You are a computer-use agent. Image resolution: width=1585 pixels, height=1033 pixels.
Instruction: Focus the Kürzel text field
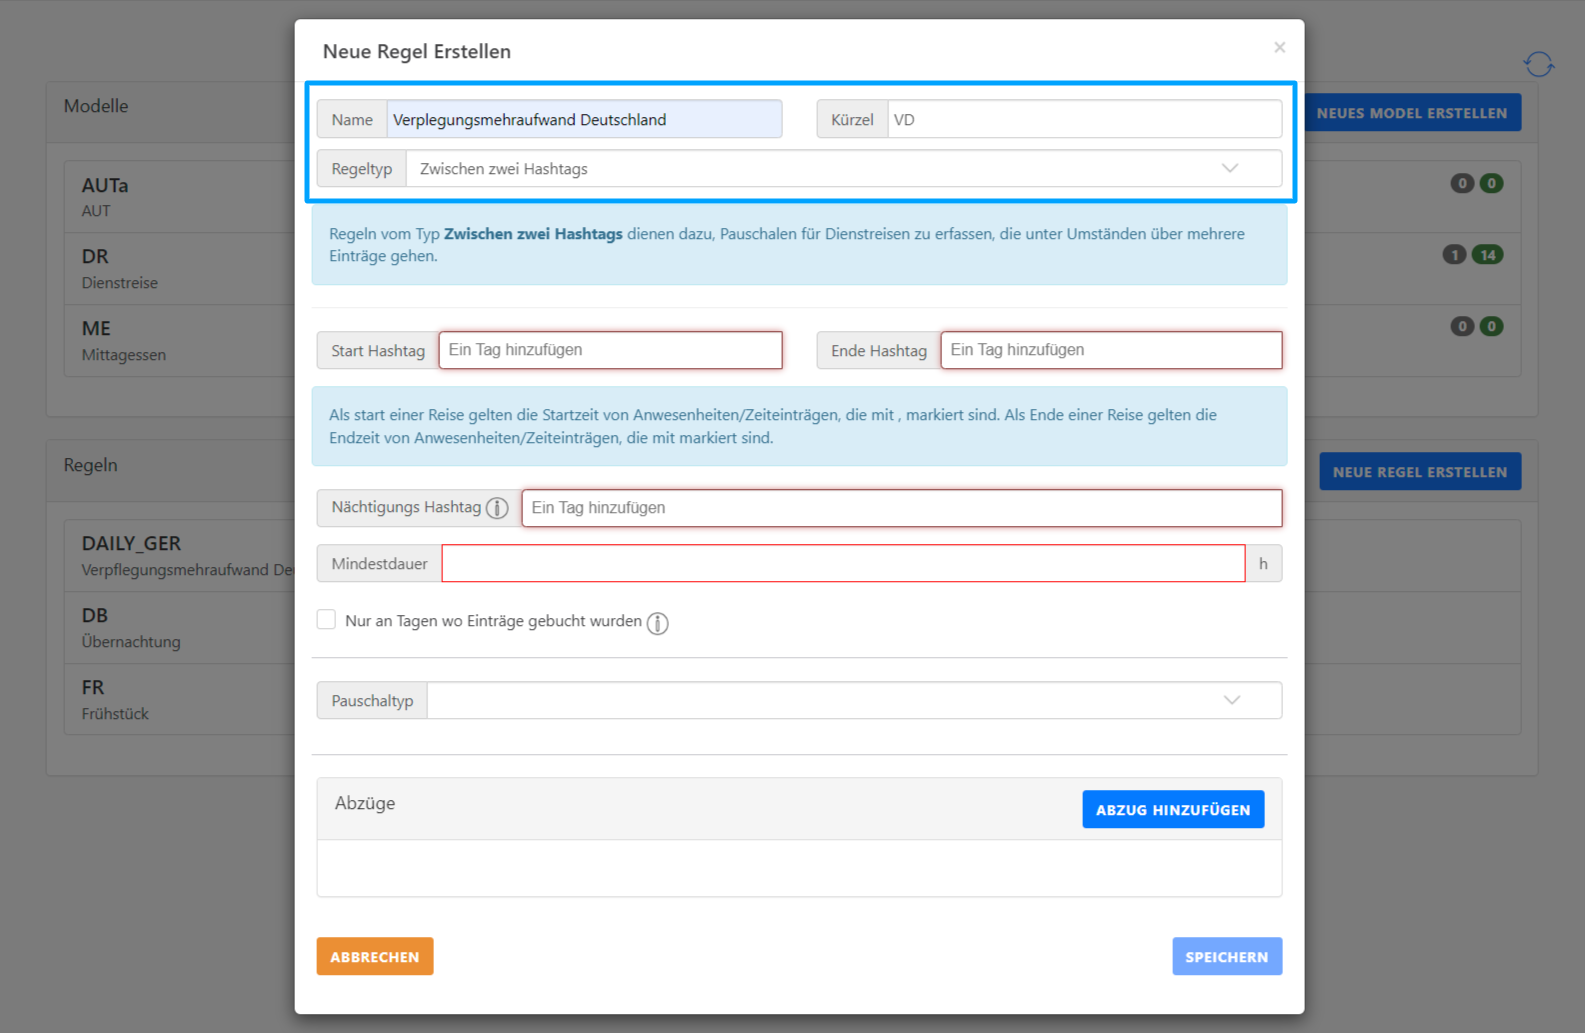(x=1083, y=120)
